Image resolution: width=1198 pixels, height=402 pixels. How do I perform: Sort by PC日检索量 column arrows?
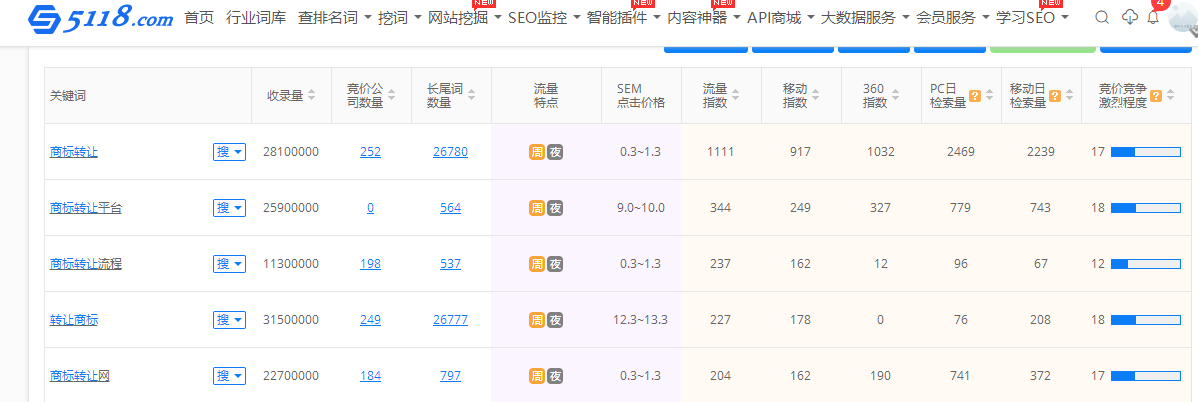point(990,96)
